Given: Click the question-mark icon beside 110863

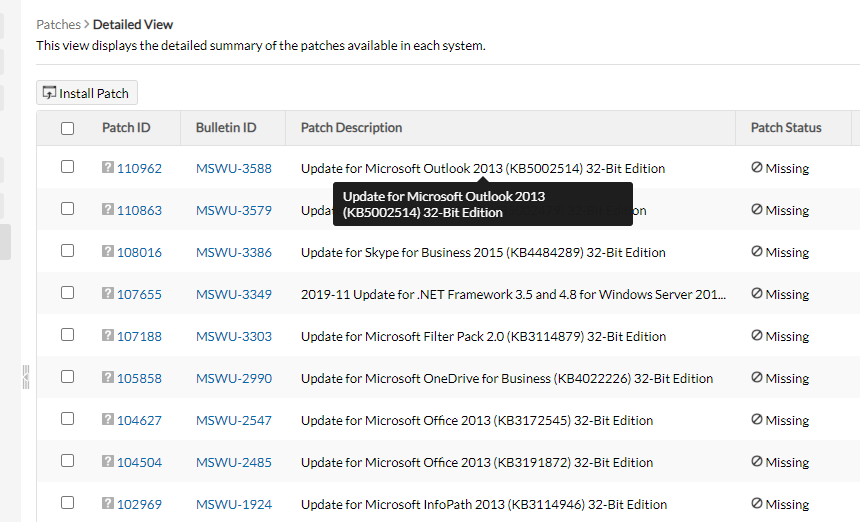Looking at the screenshot, I should tap(108, 209).
